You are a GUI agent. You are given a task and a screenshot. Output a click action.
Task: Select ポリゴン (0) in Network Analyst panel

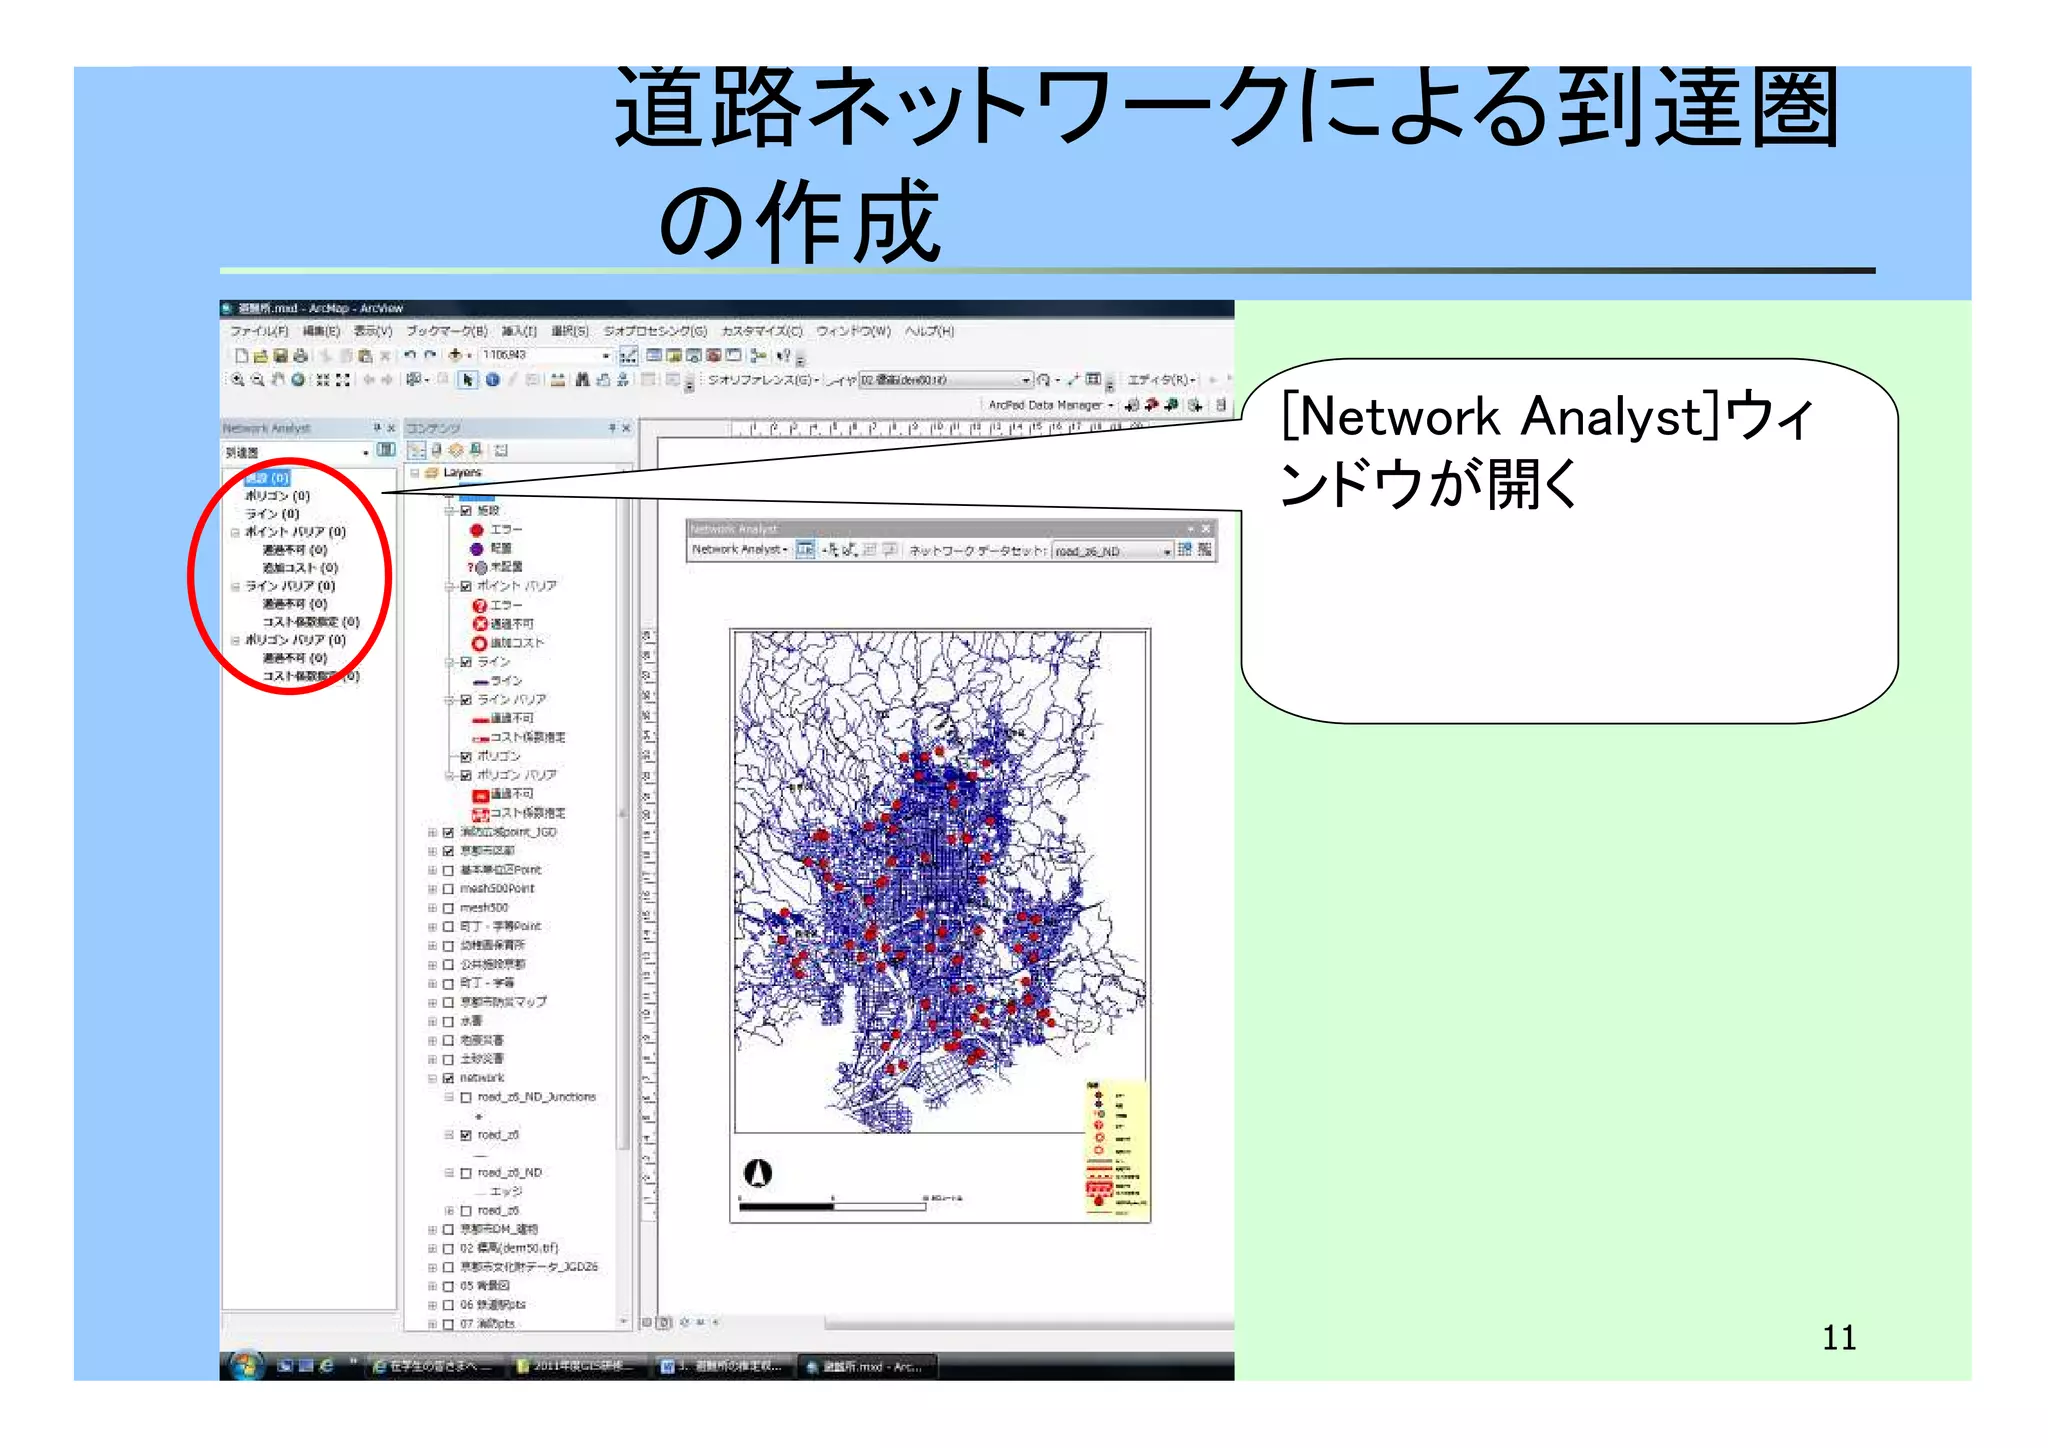(278, 496)
